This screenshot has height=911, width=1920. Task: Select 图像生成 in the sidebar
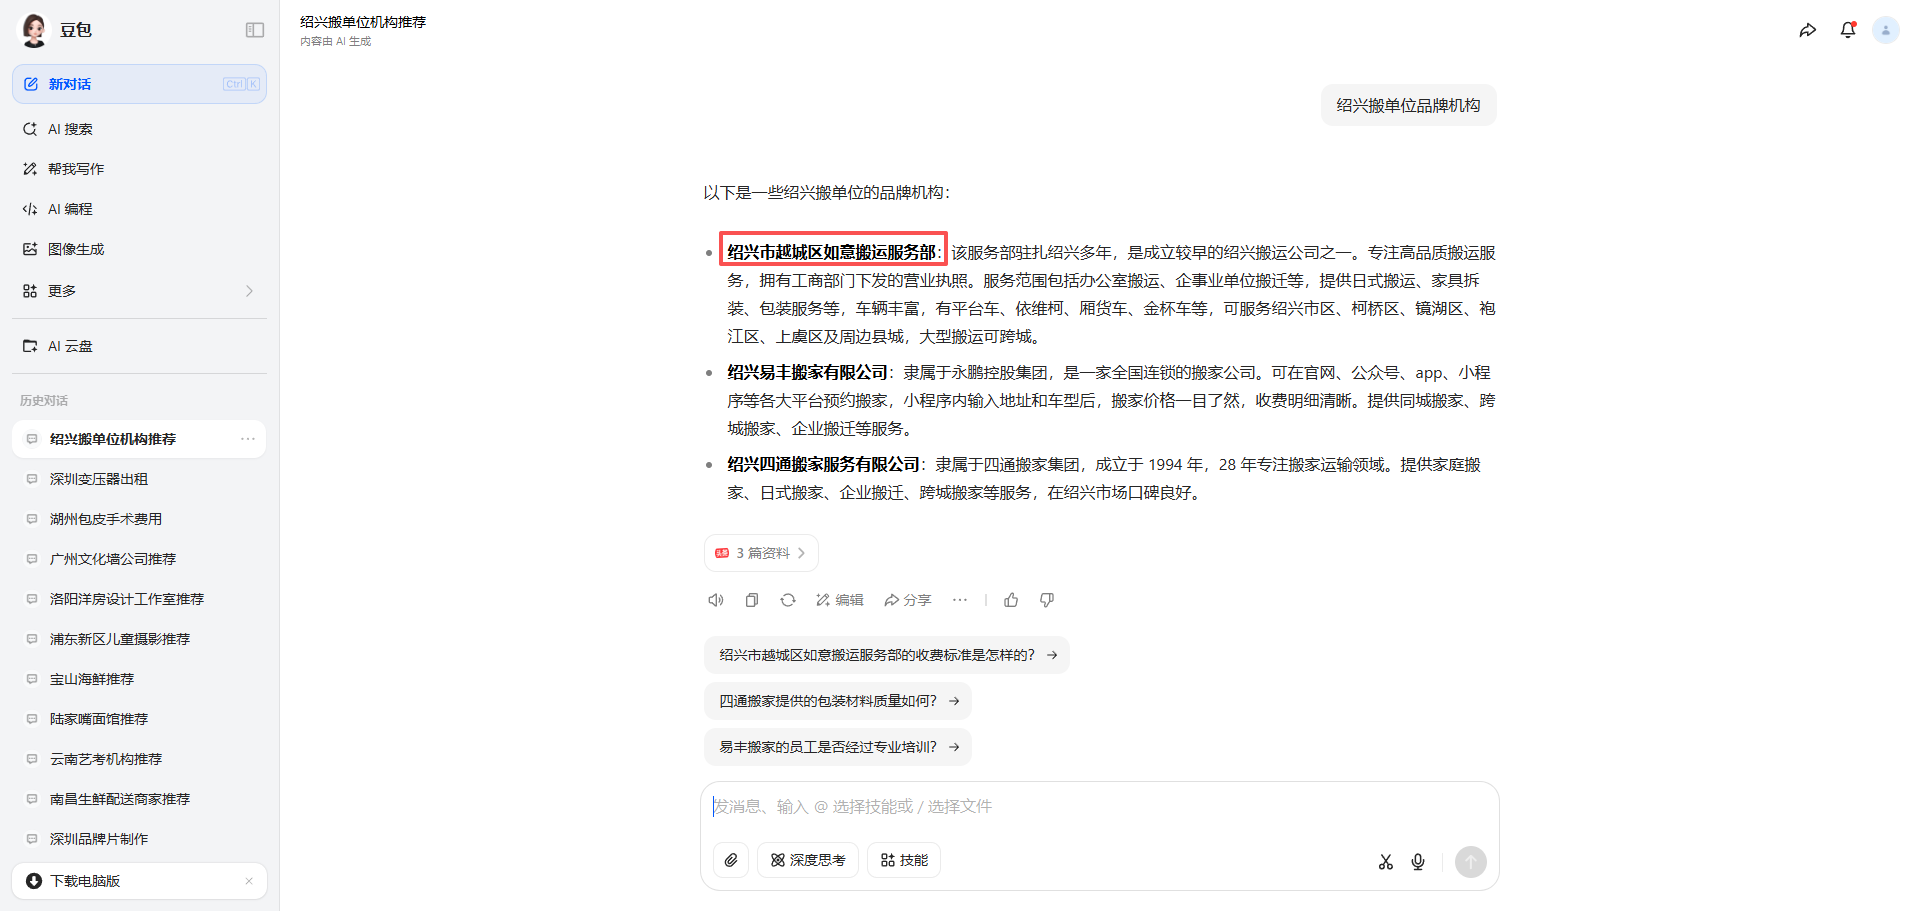tap(76, 249)
